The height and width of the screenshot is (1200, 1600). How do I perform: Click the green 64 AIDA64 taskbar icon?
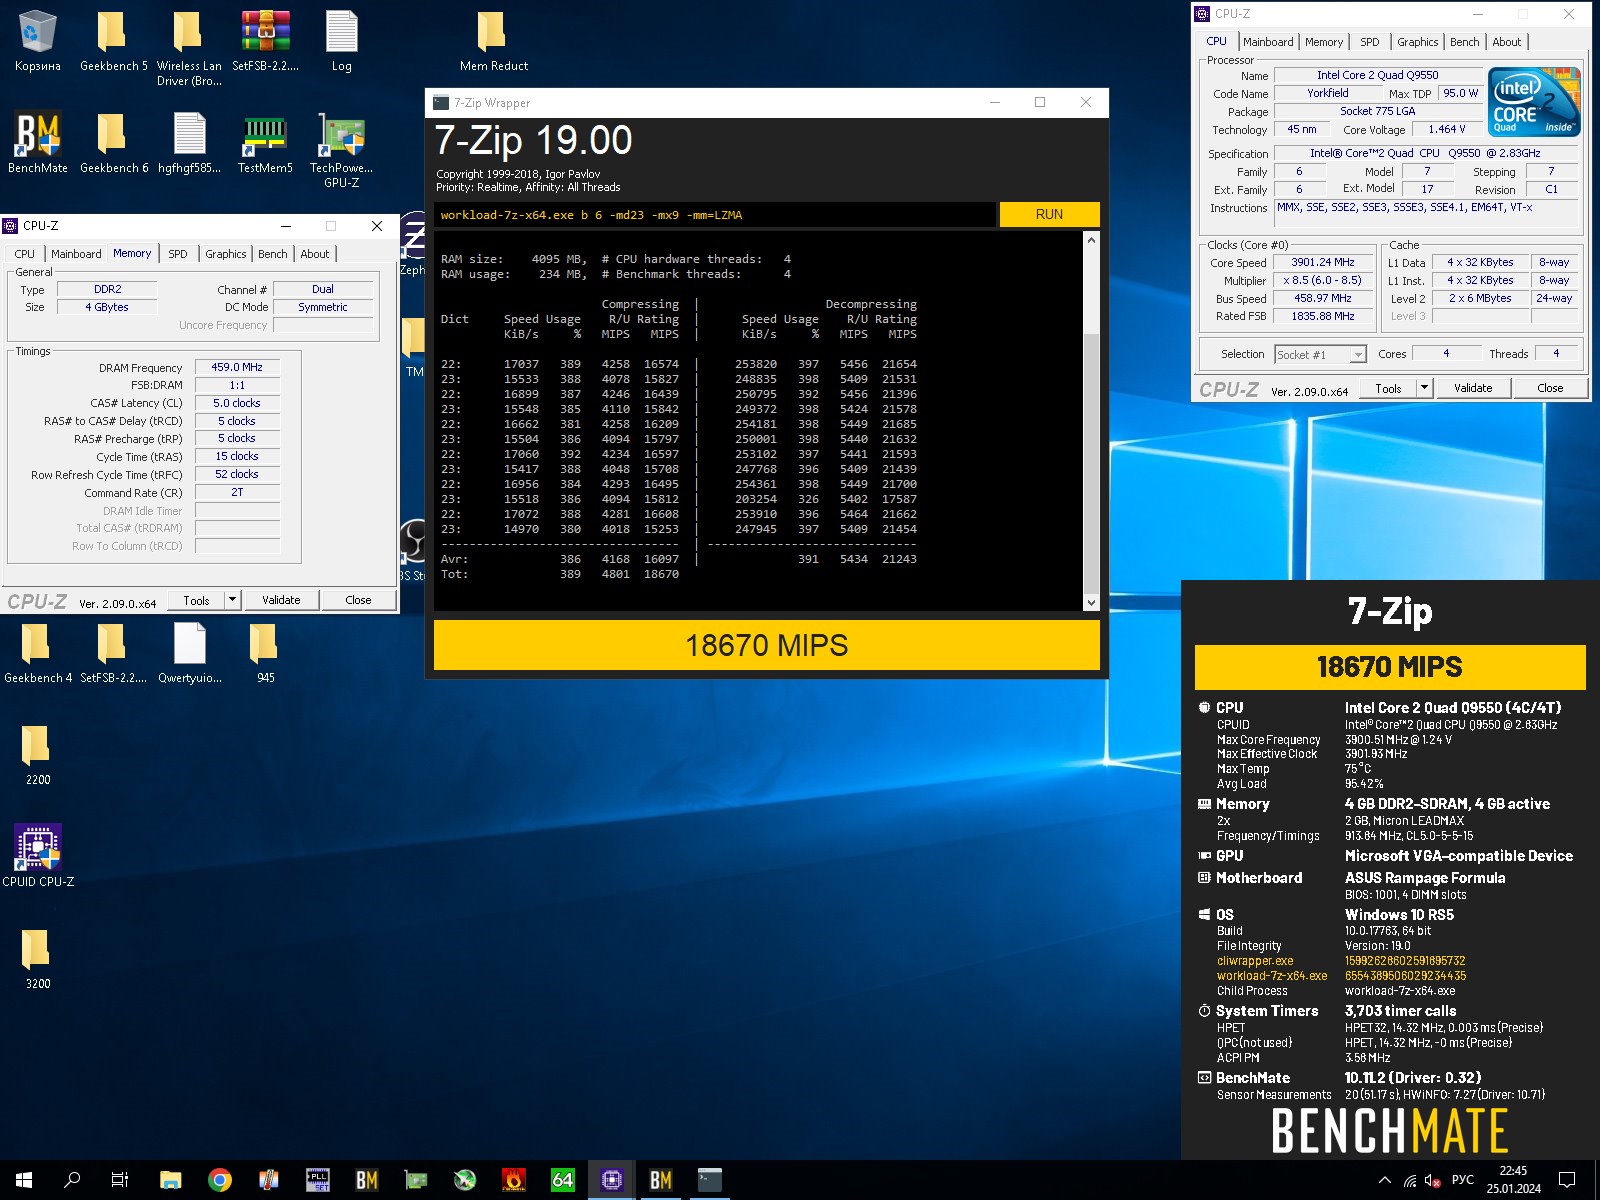tap(563, 1180)
